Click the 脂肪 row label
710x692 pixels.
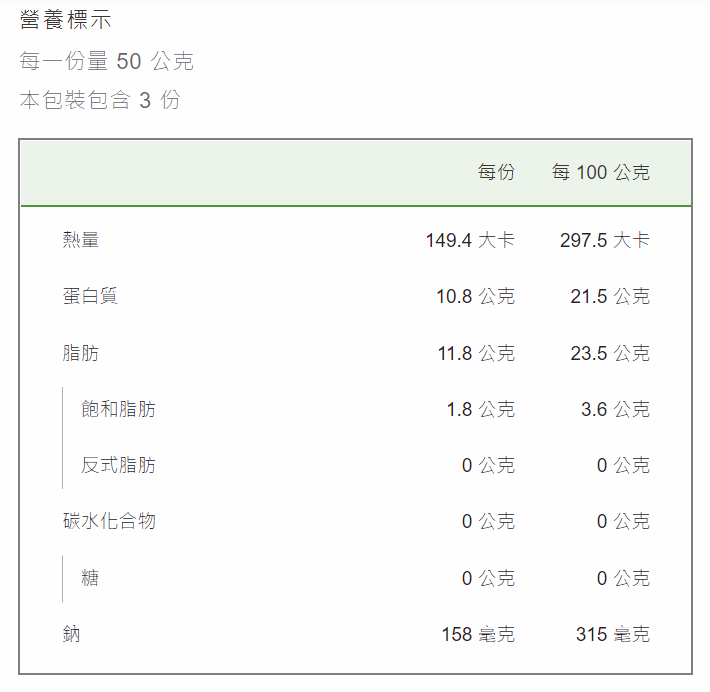click(81, 353)
